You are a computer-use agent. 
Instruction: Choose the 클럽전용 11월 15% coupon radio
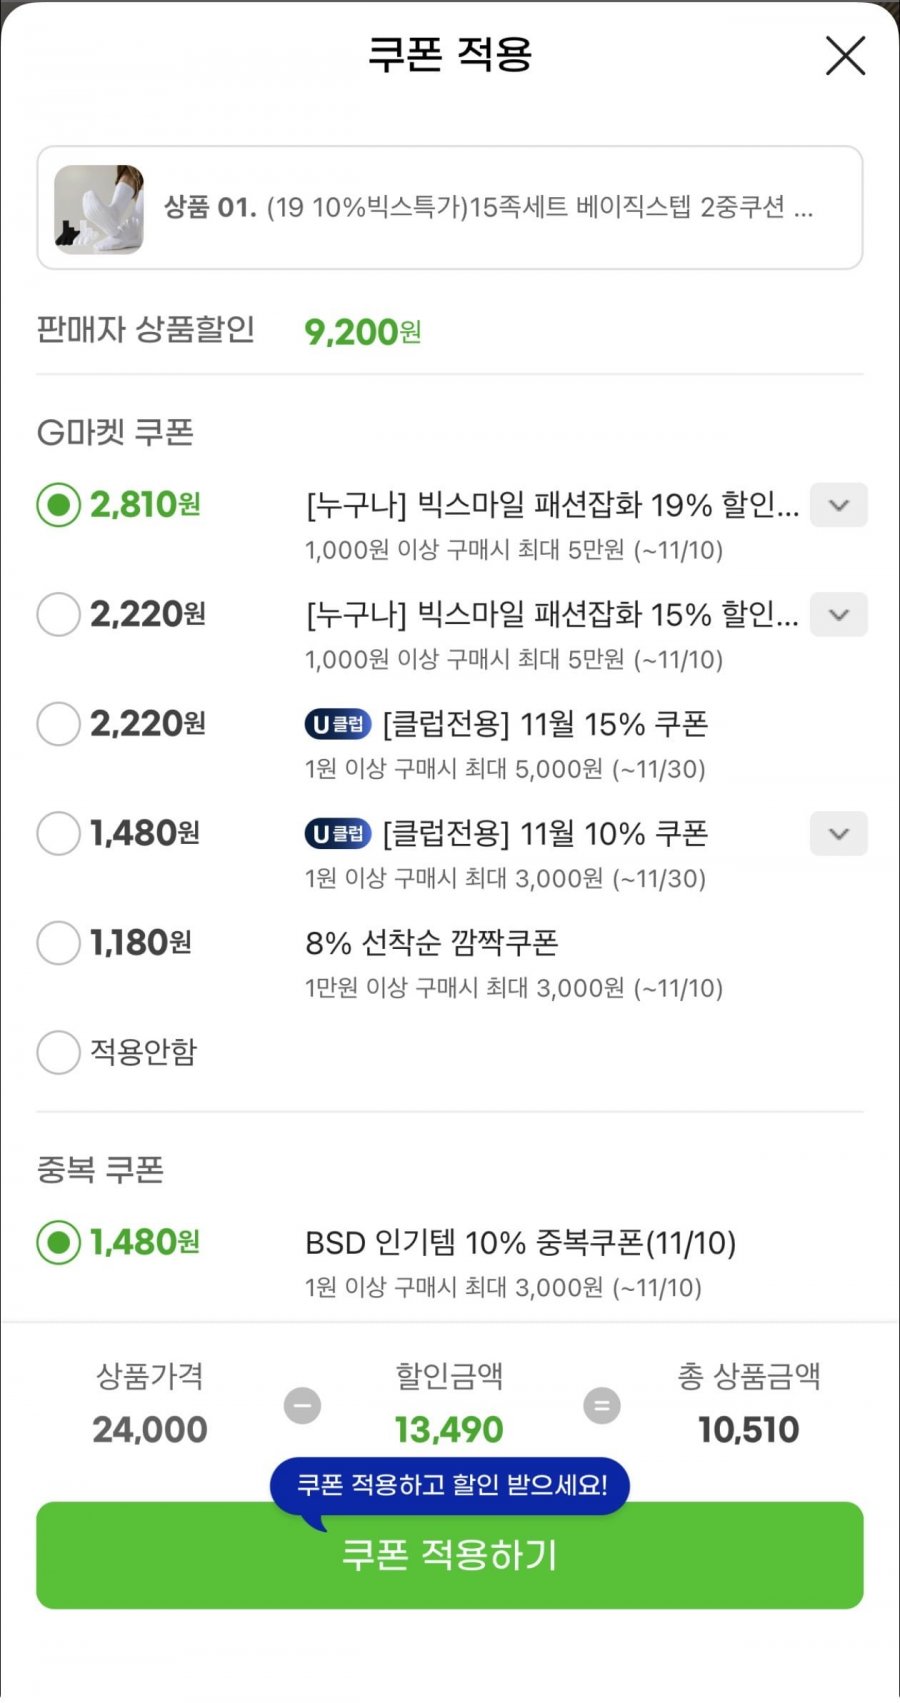tap(58, 723)
